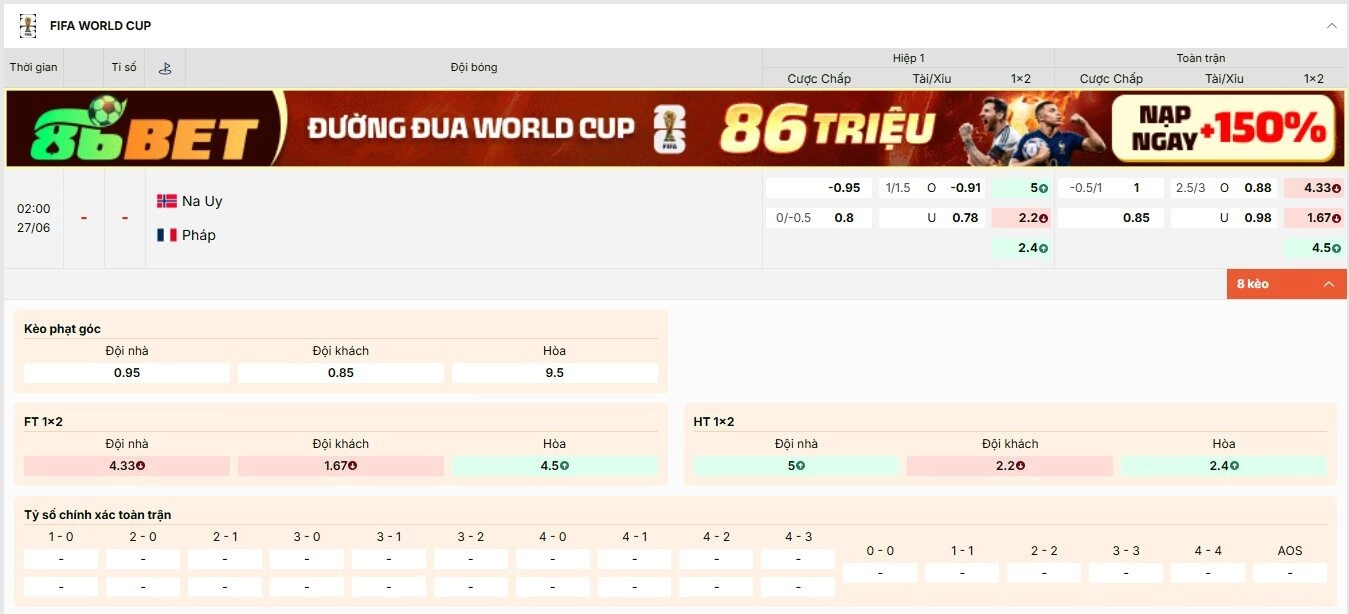Click 2.4 odds in the match row
This screenshot has height=614, width=1349.
point(1021,248)
